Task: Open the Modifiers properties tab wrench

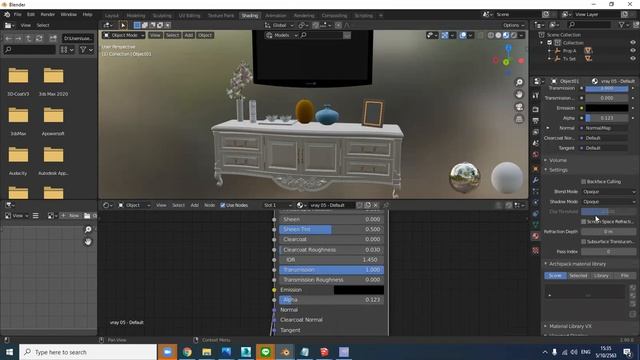Action: (536, 180)
